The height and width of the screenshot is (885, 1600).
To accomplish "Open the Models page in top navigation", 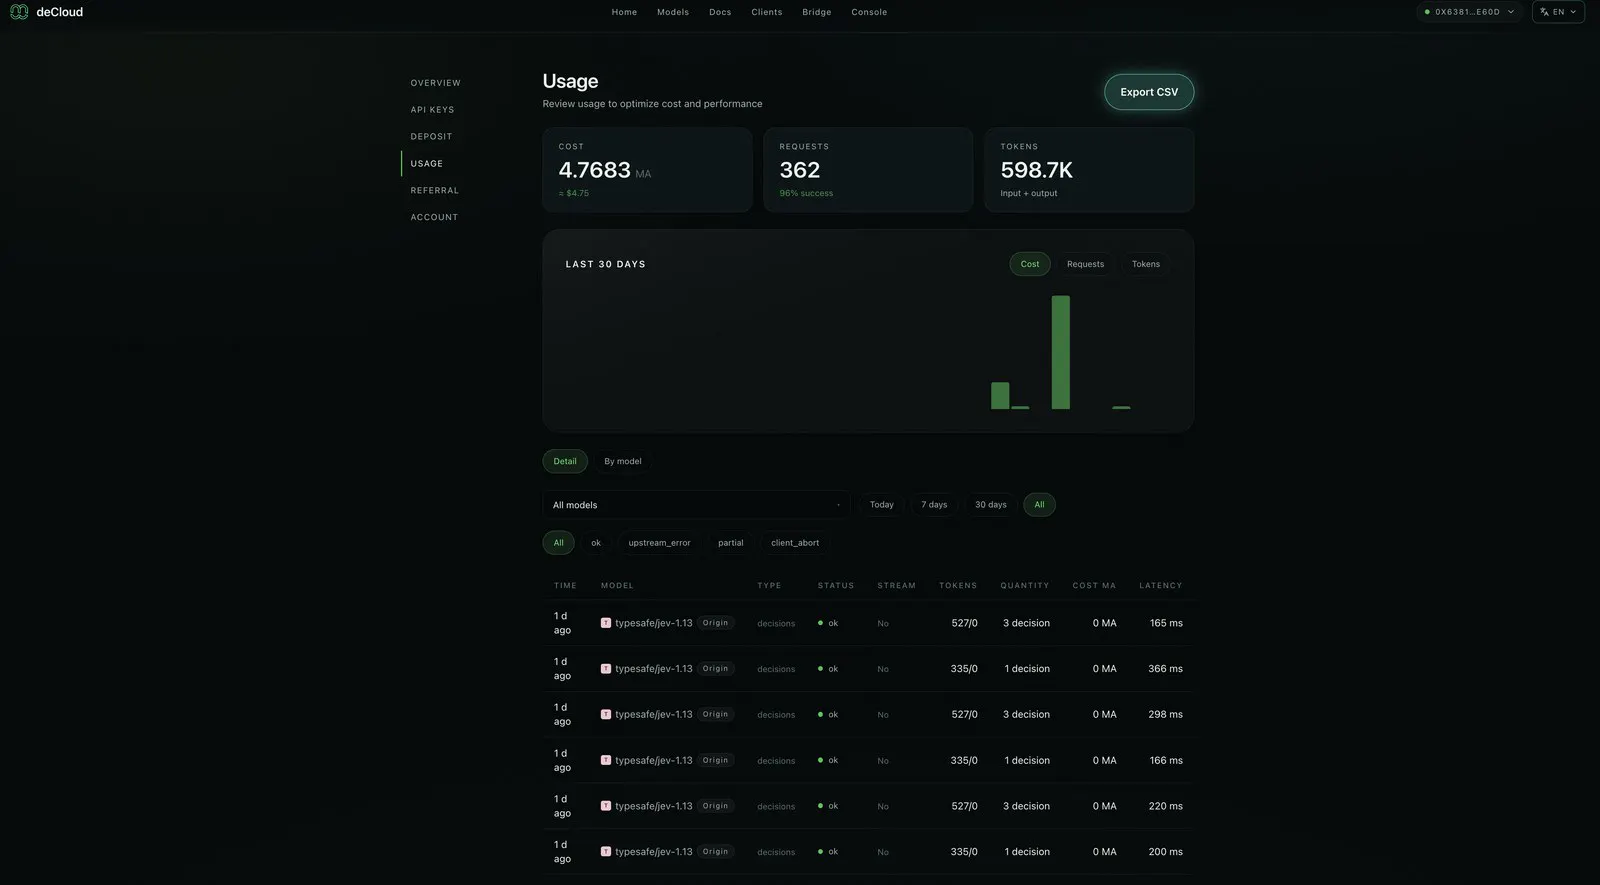I will coord(673,12).
